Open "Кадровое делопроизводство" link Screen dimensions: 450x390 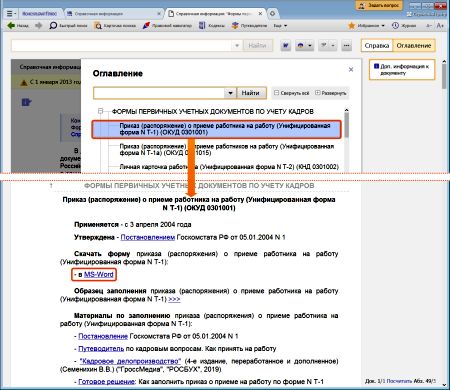click(130, 361)
